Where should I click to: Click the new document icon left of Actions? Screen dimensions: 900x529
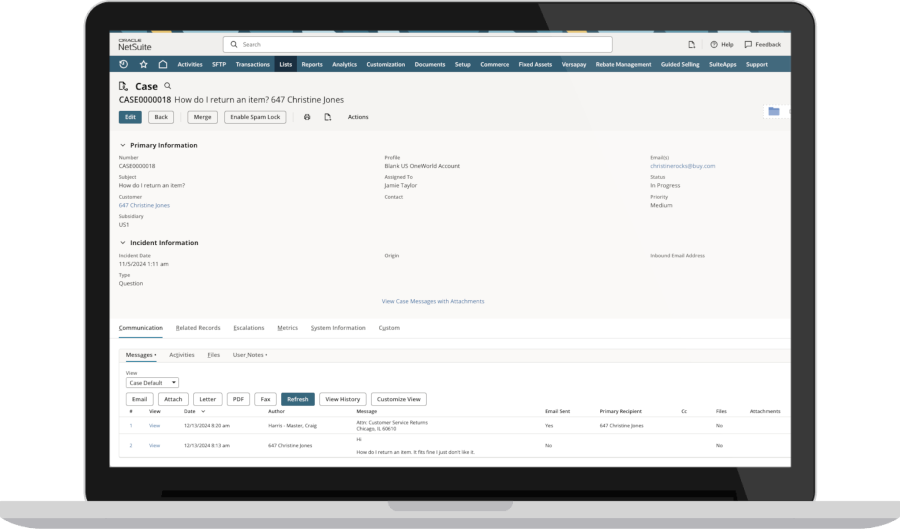pos(327,117)
